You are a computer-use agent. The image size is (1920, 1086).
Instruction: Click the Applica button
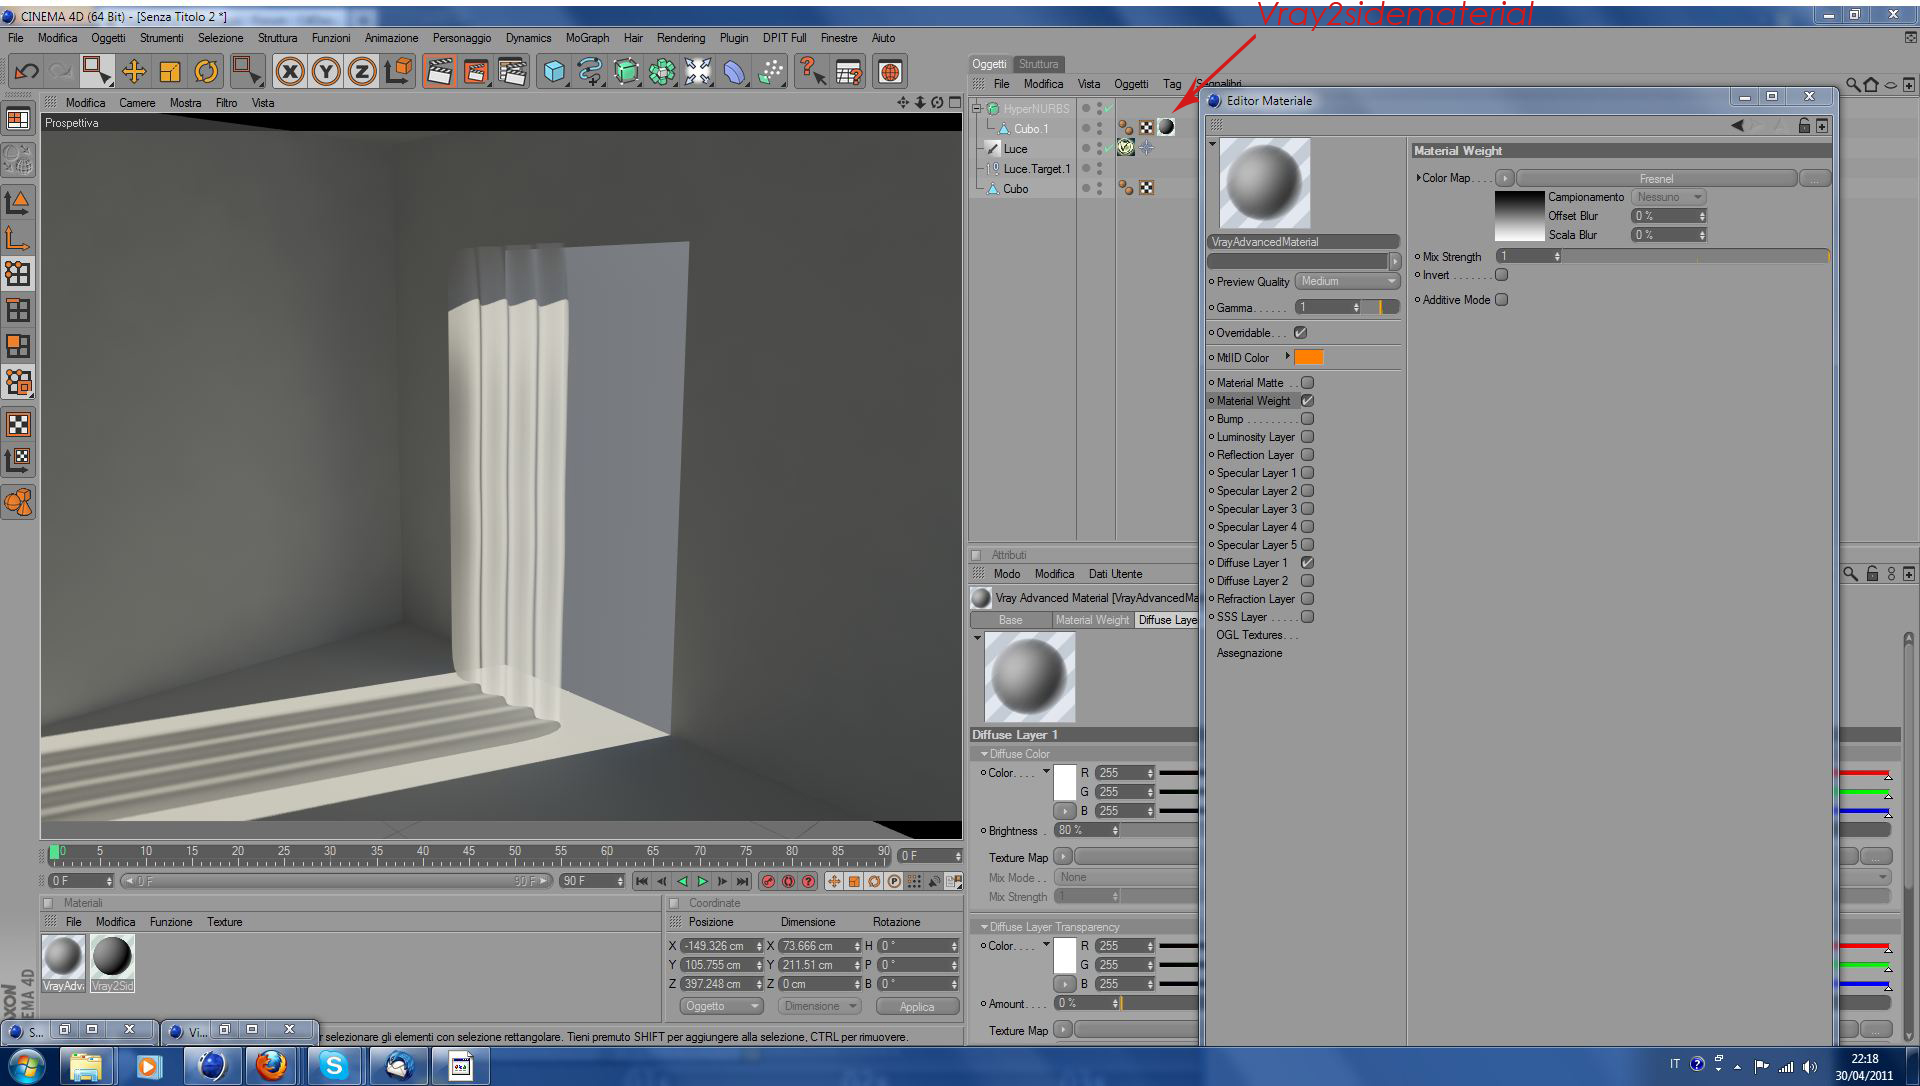(916, 1007)
